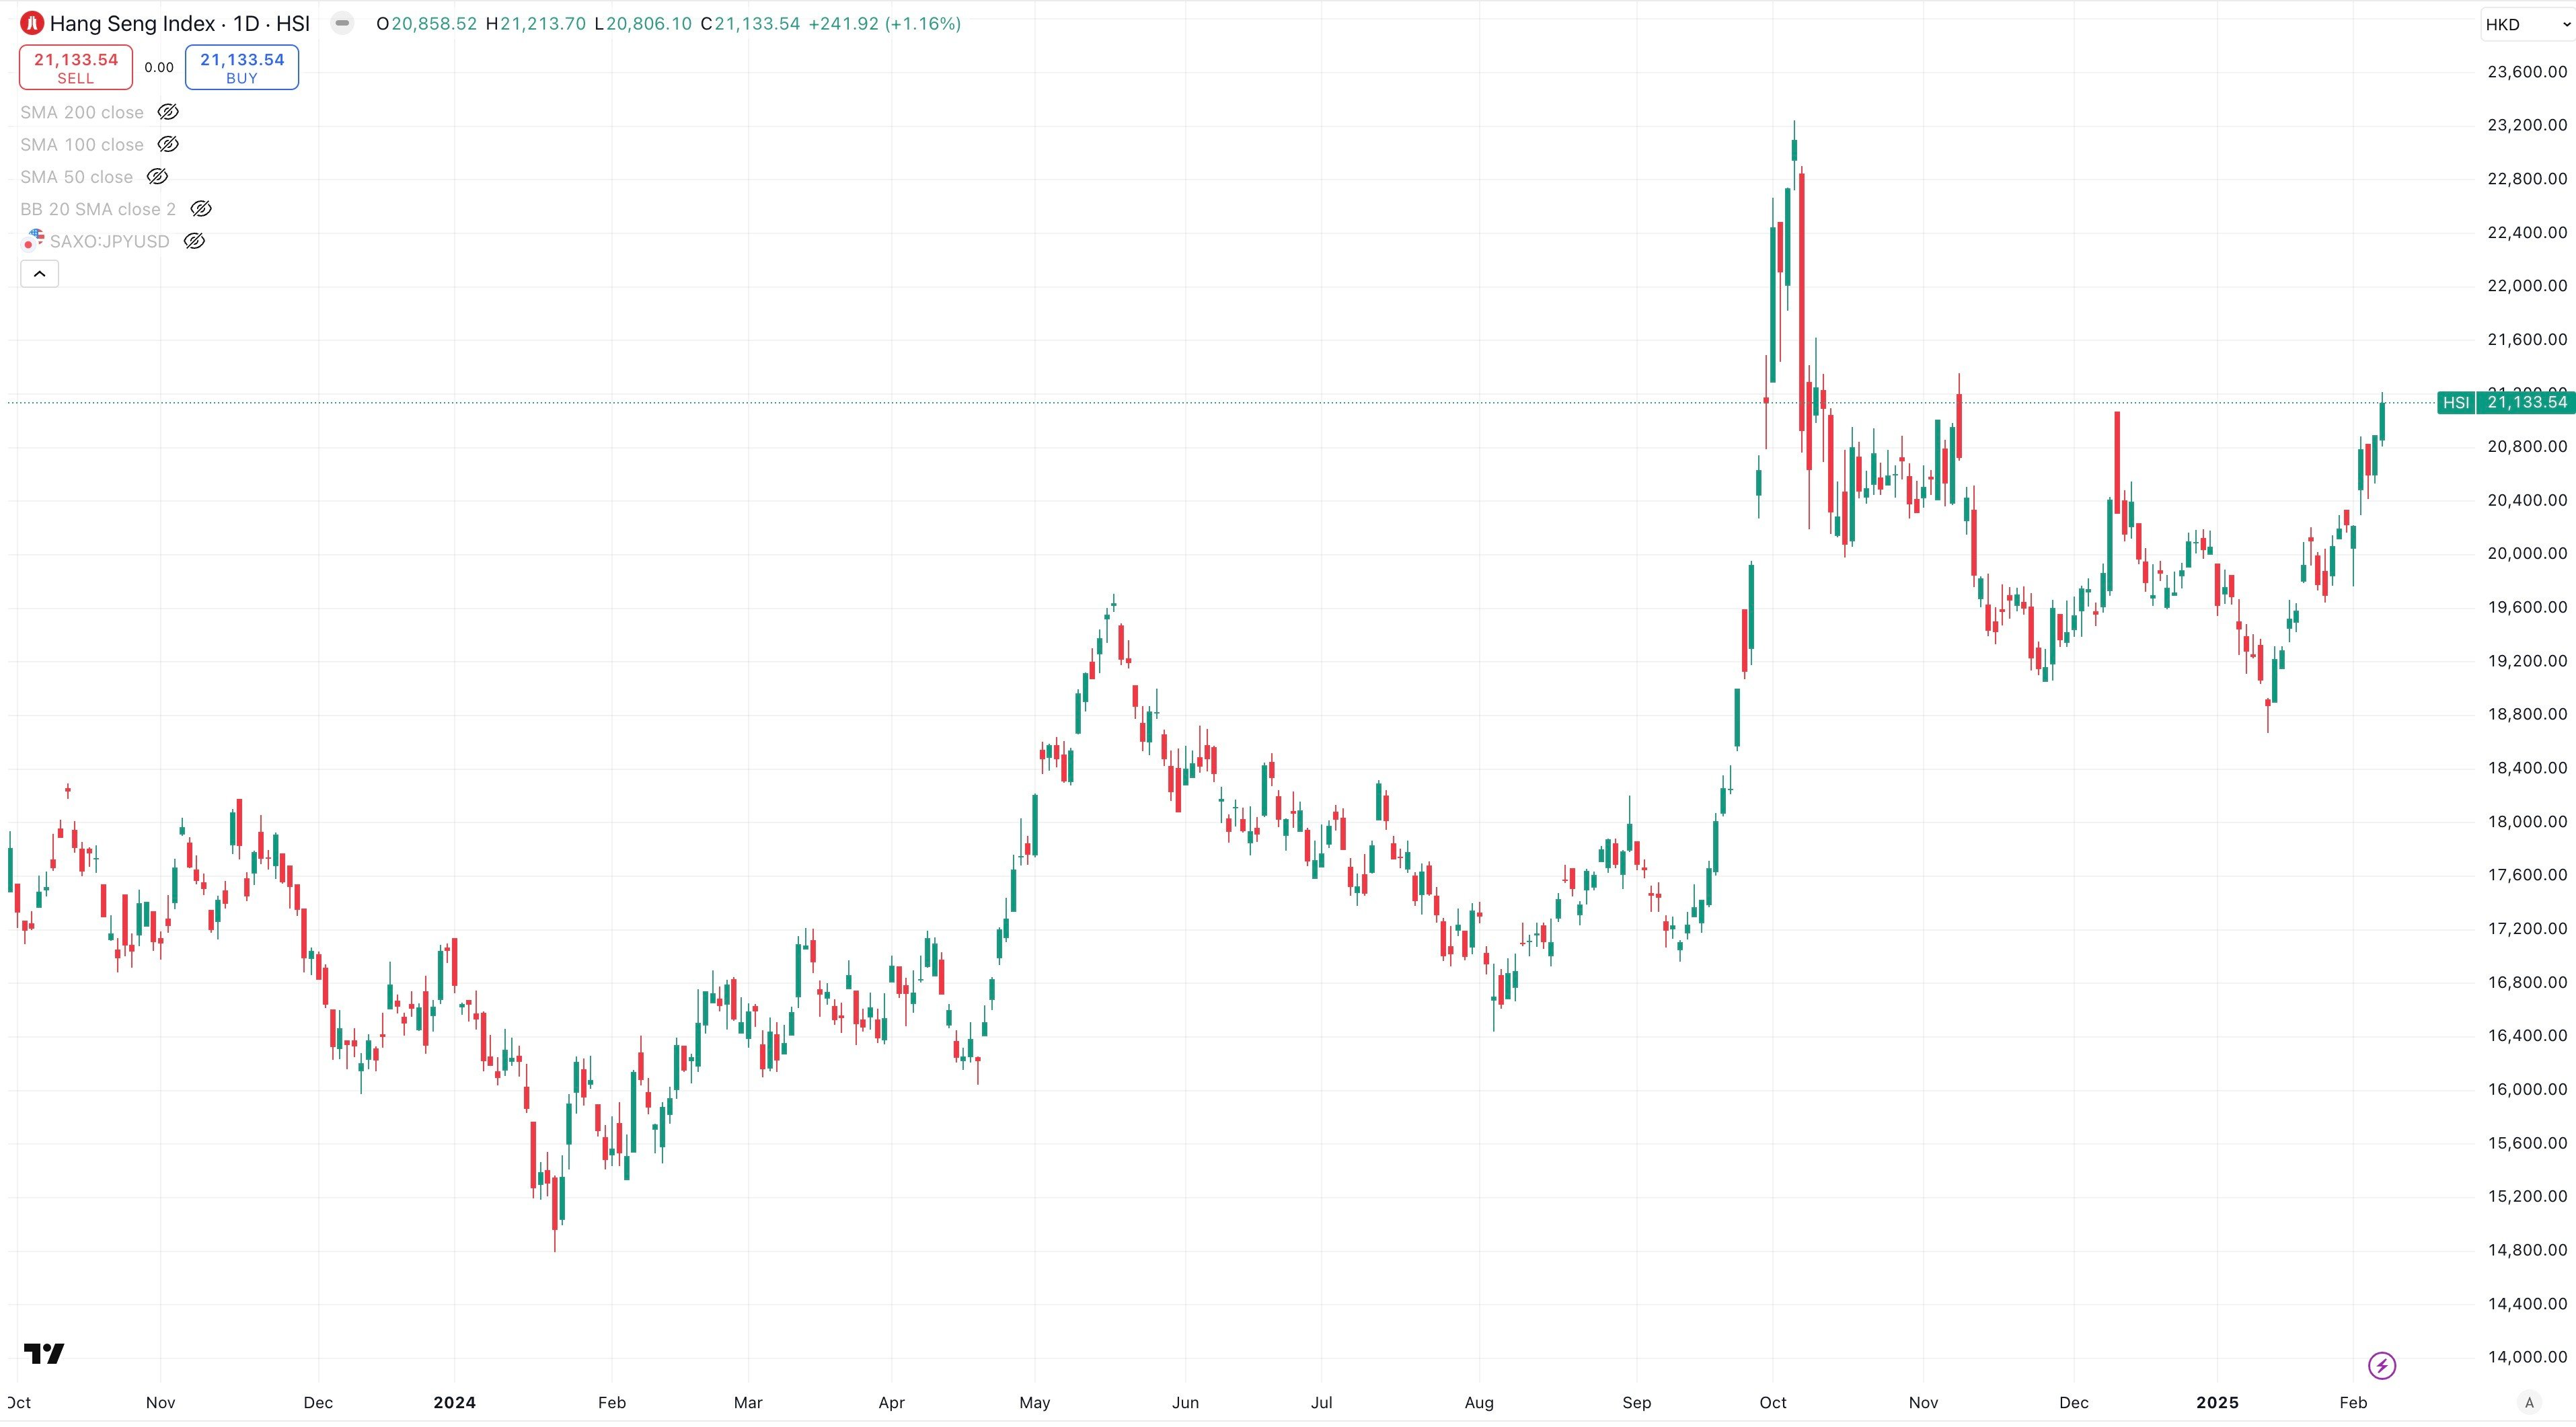Unhide the SMA 50 close indicator
Viewport: 2576px width, 1427px height.
click(157, 176)
